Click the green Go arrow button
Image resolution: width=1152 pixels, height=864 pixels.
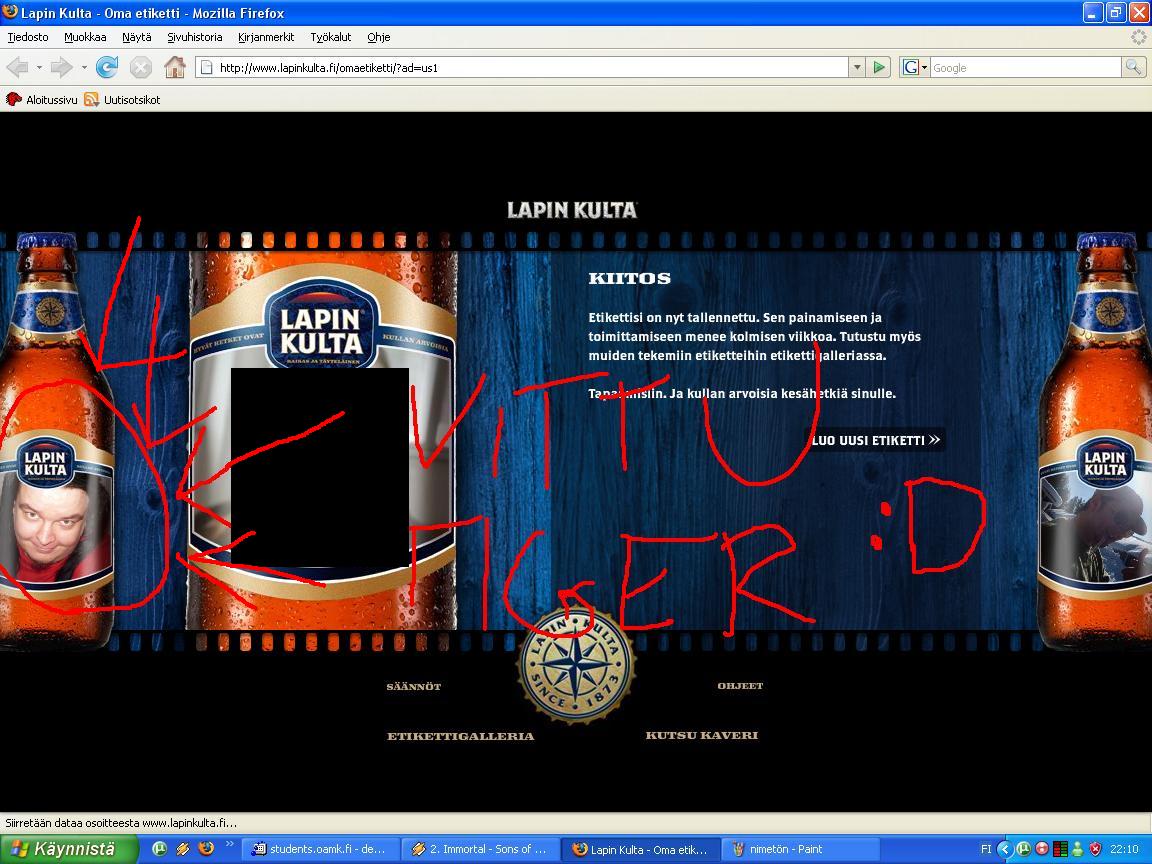pyautogui.click(x=879, y=68)
